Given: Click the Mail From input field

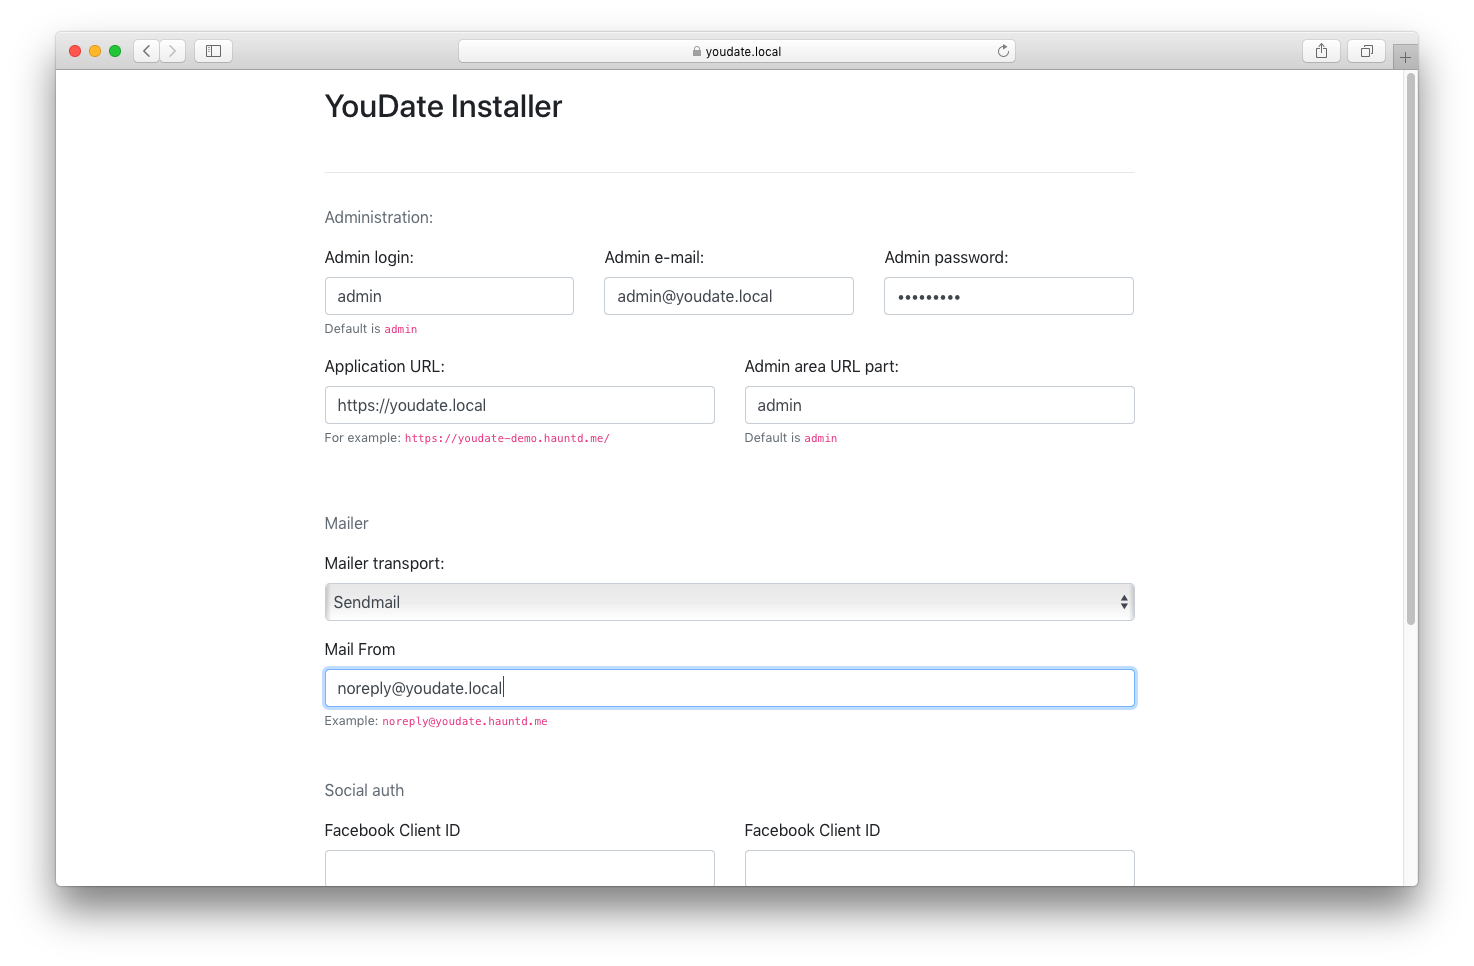Looking at the screenshot, I should pos(729,688).
